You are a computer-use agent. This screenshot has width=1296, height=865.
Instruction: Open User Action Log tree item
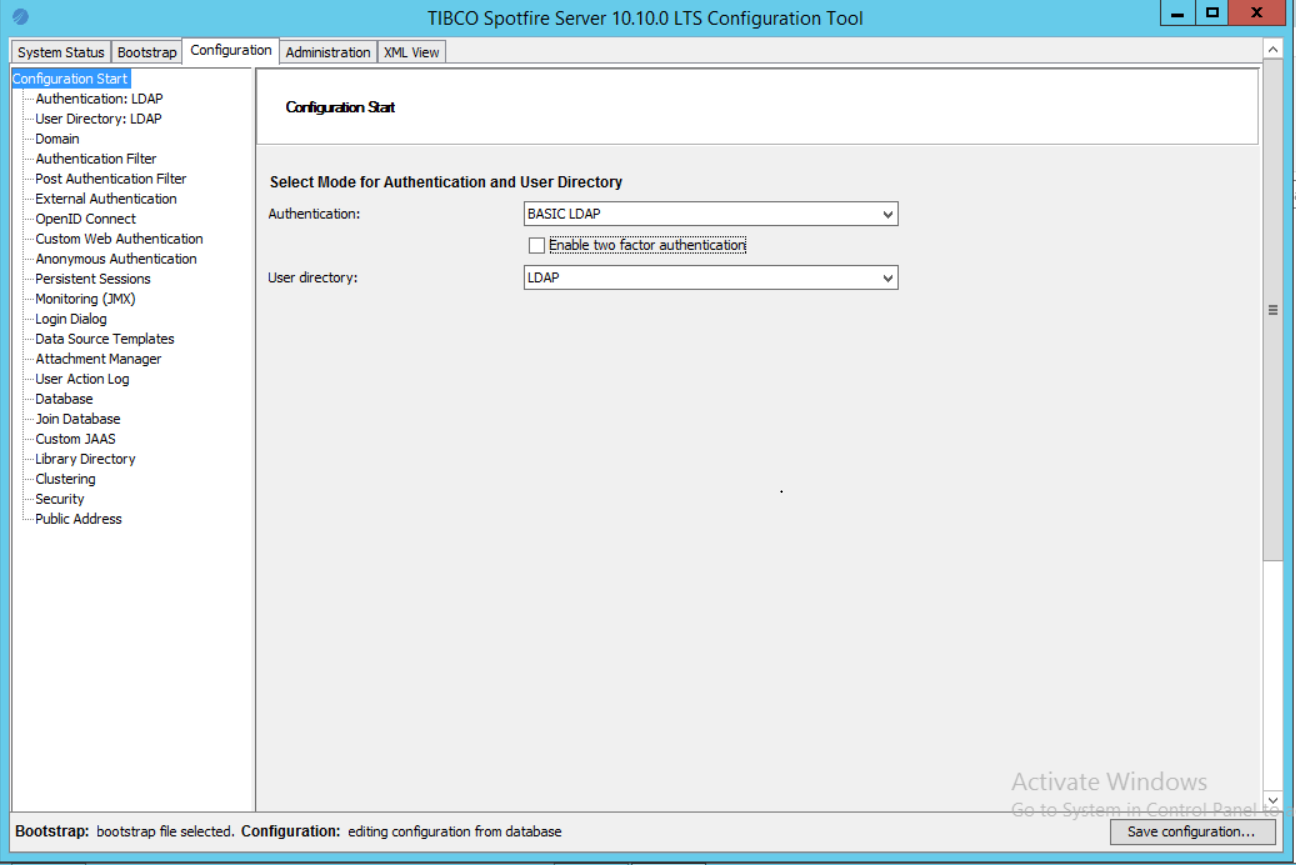82,379
